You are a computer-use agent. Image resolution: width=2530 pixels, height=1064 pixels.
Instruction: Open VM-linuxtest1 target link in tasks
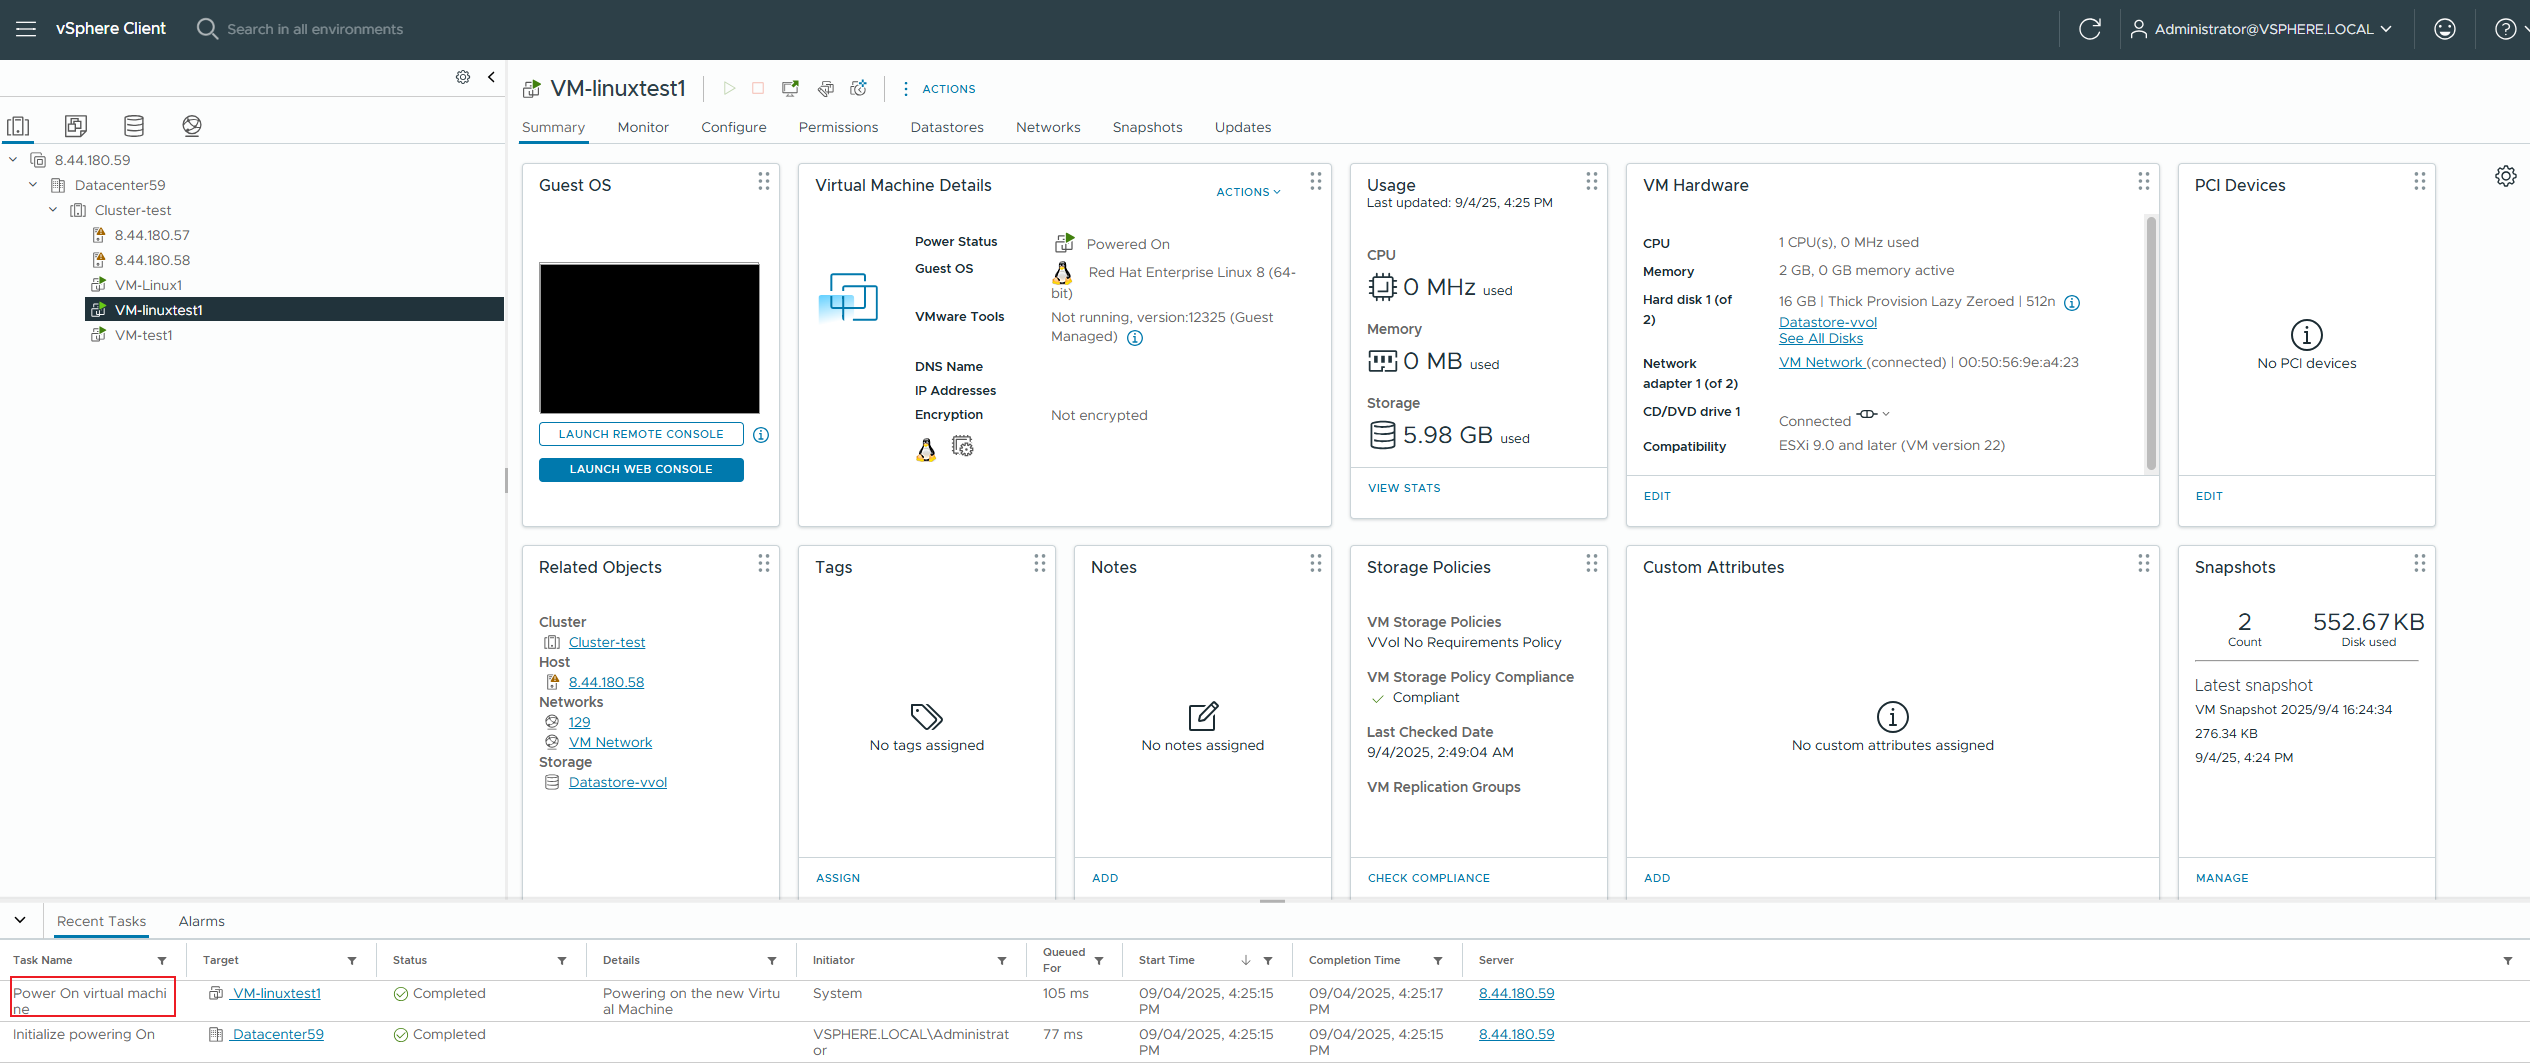point(276,994)
